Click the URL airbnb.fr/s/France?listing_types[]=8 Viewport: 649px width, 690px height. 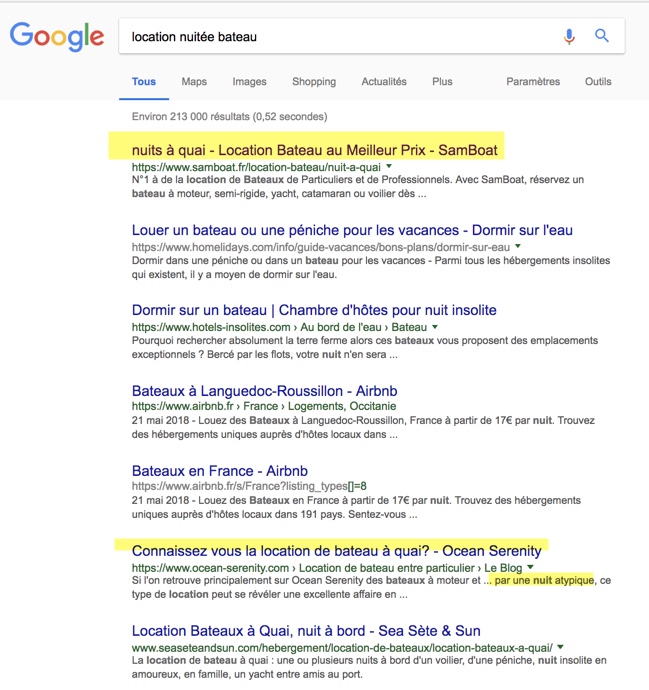pyautogui.click(x=249, y=486)
